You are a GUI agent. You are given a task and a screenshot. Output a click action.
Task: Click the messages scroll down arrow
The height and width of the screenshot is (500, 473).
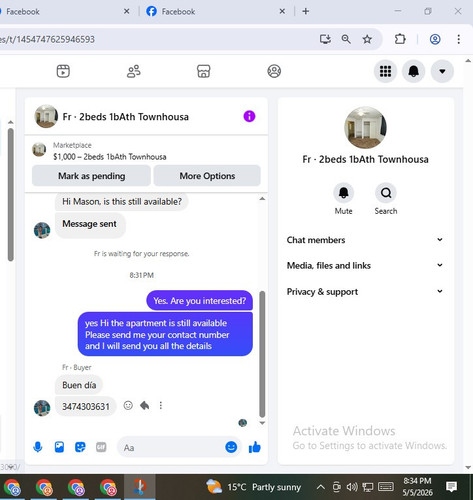click(x=262, y=423)
